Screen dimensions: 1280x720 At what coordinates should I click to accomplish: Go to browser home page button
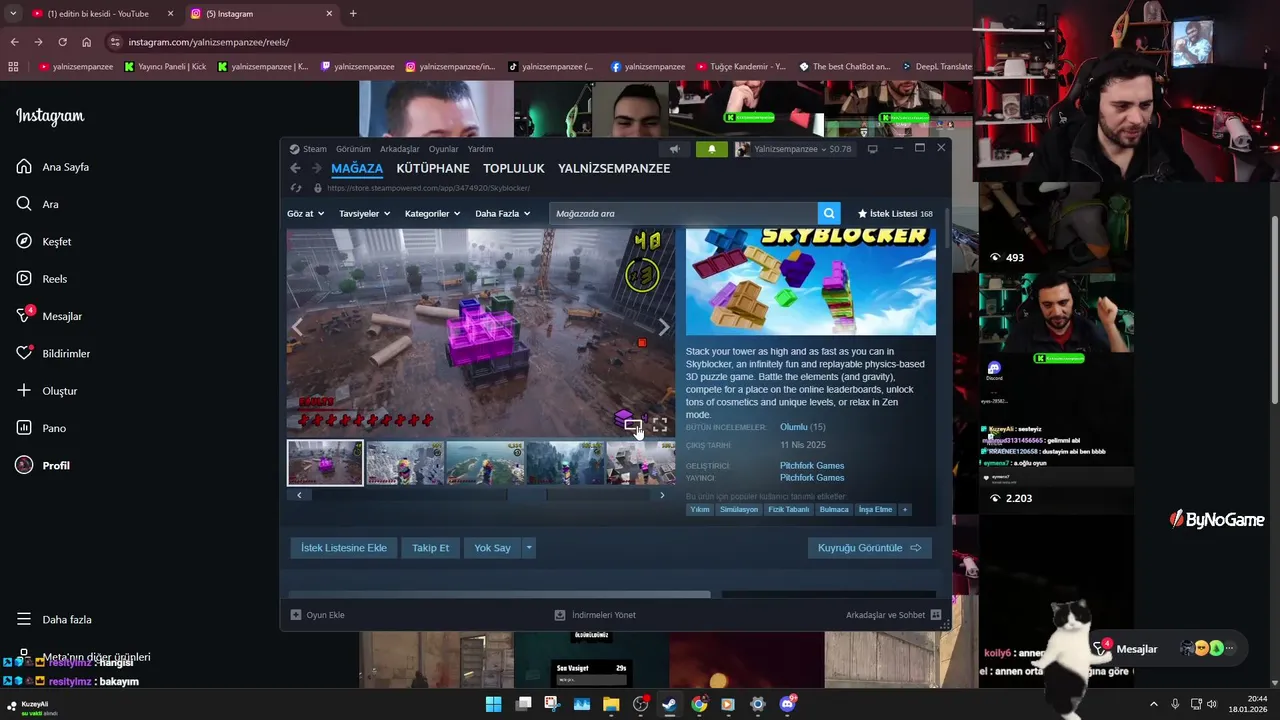tap(86, 42)
